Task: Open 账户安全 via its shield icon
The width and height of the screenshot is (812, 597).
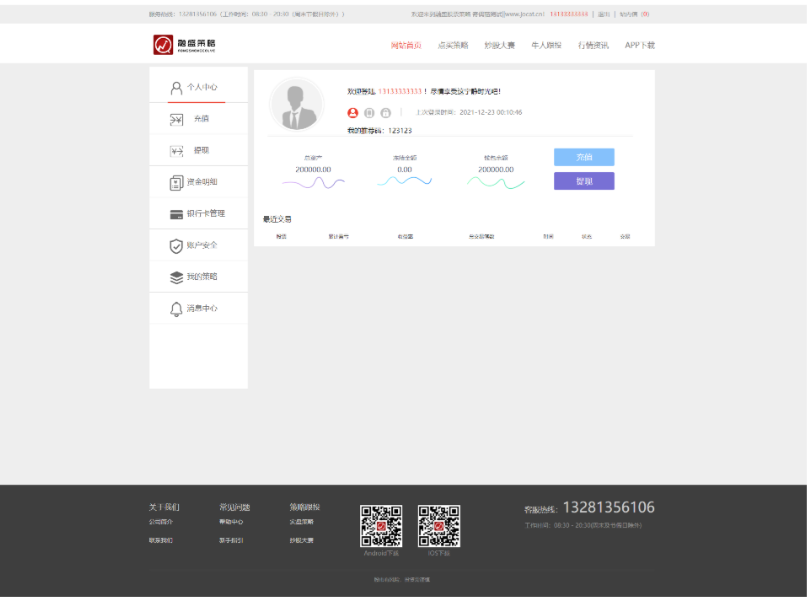Action: [176, 245]
